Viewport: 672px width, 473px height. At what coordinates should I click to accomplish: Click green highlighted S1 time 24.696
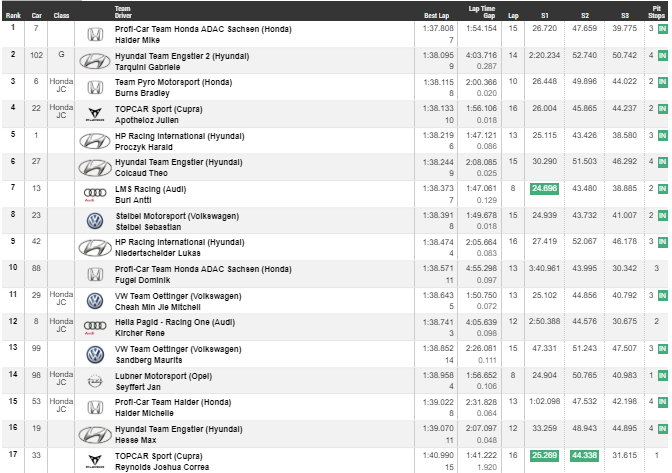tap(544, 189)
